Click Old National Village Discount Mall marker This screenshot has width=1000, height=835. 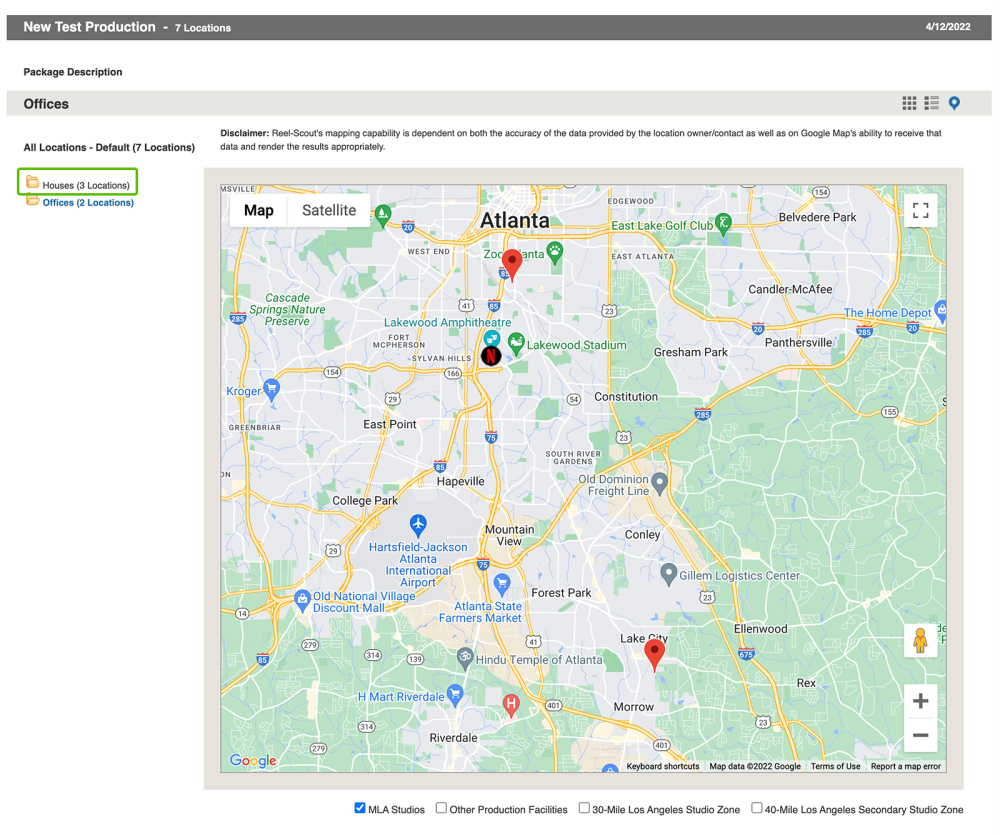coord(302,600)
